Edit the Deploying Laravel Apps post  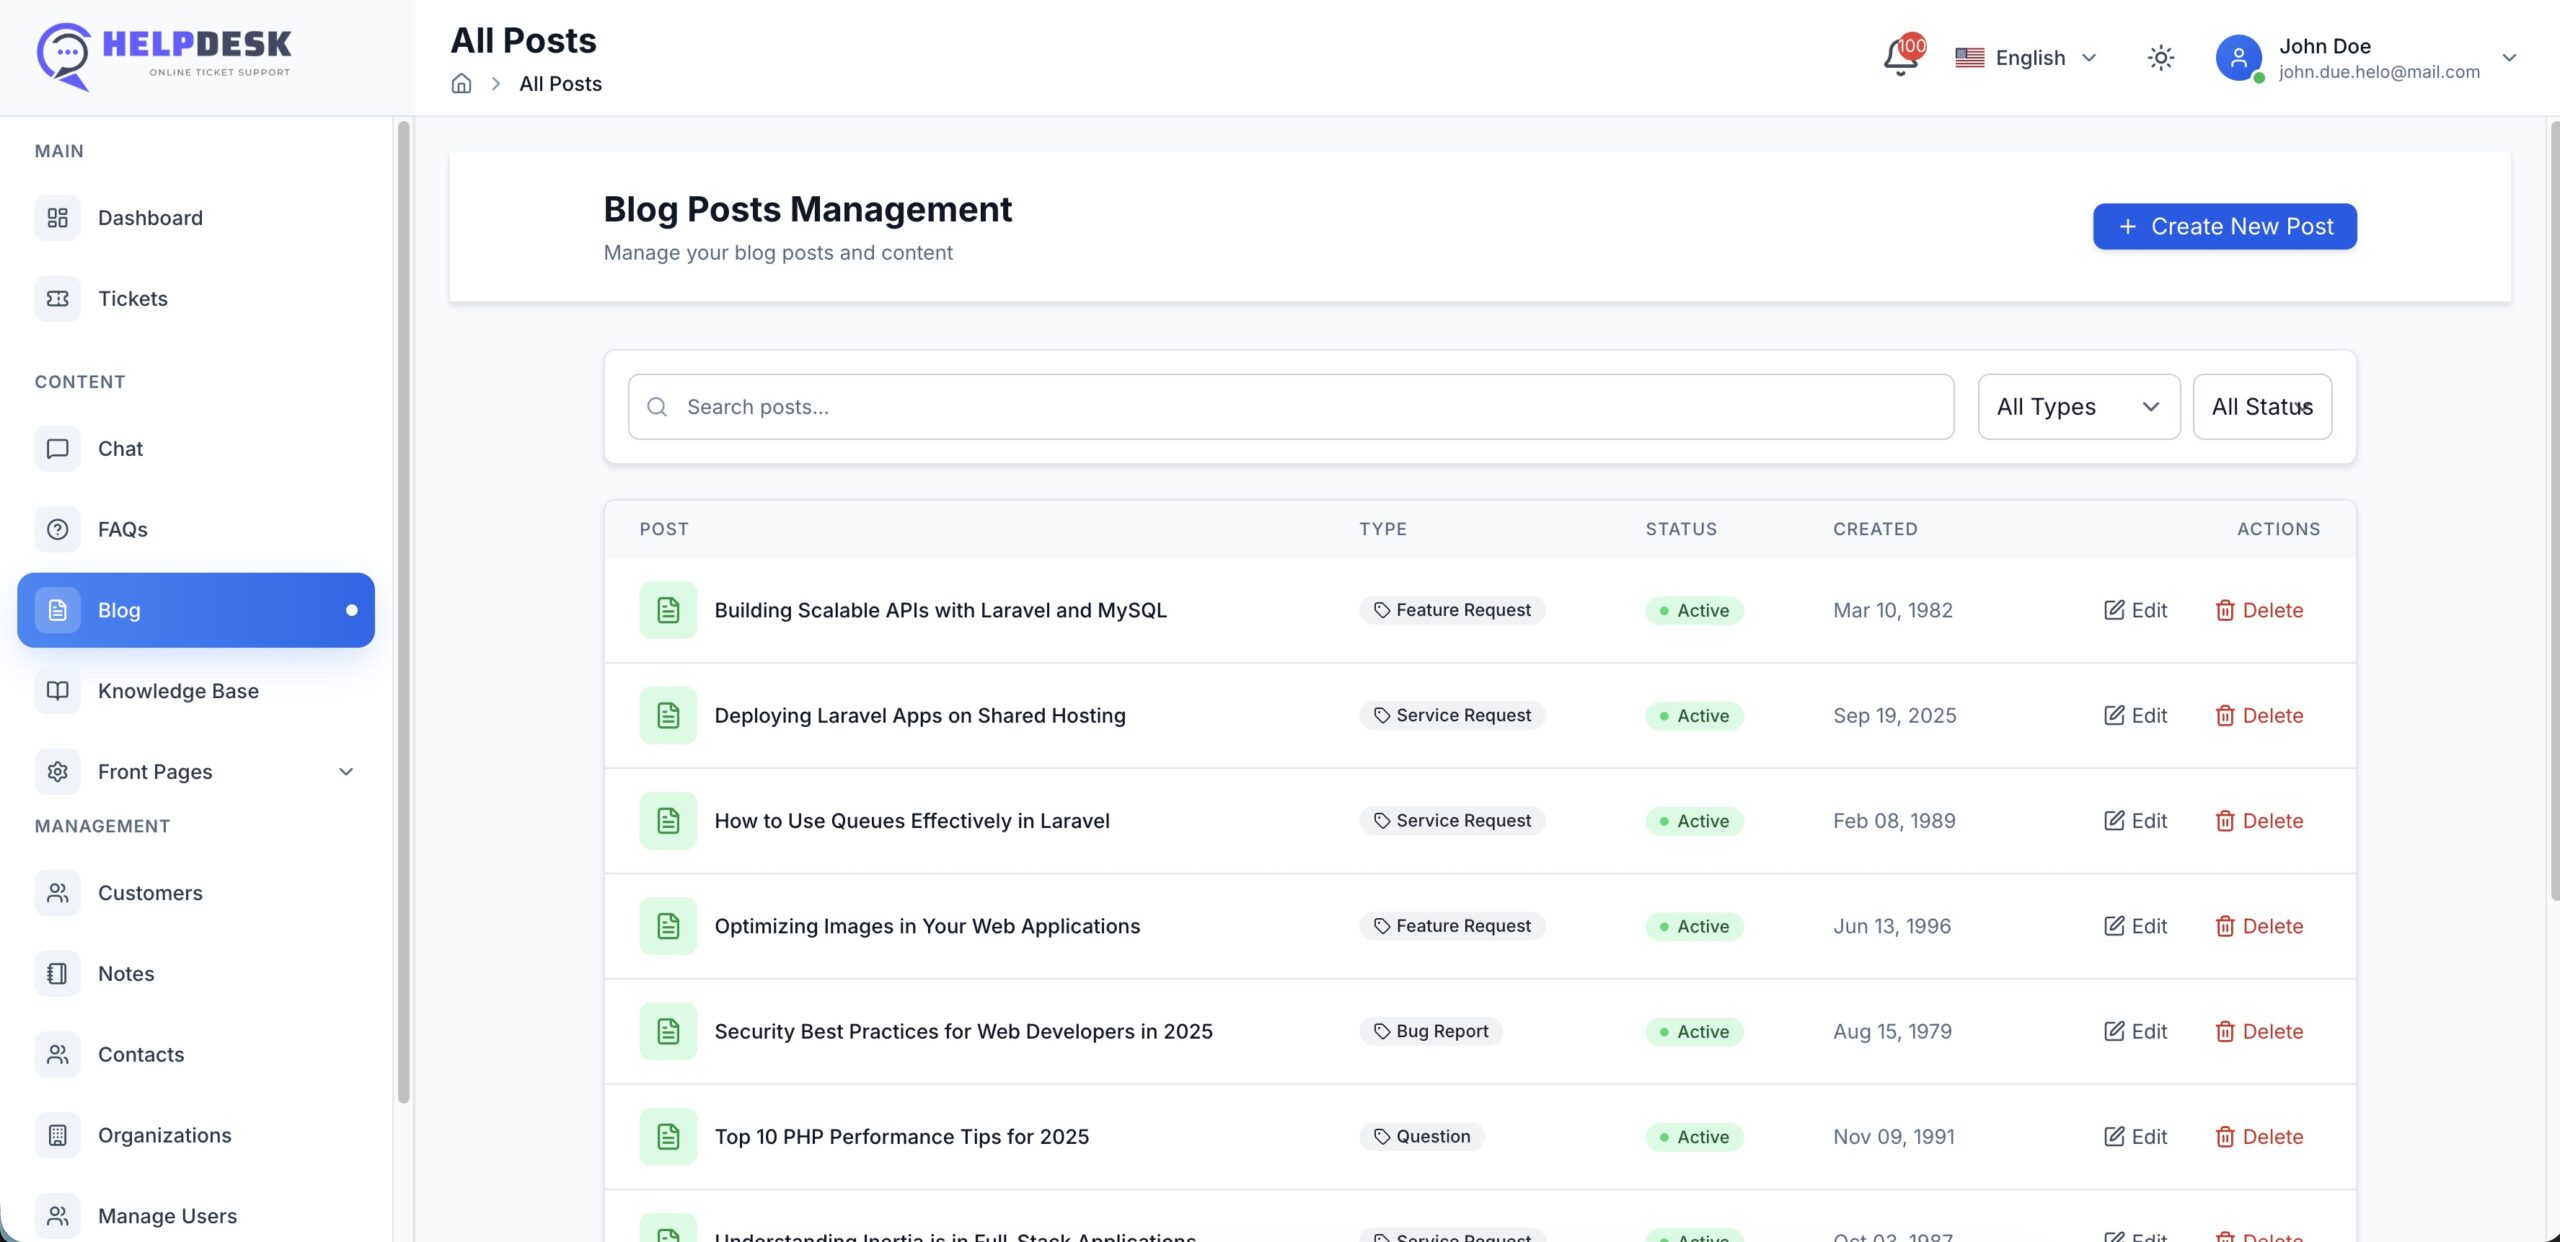tap(2135, 716)
